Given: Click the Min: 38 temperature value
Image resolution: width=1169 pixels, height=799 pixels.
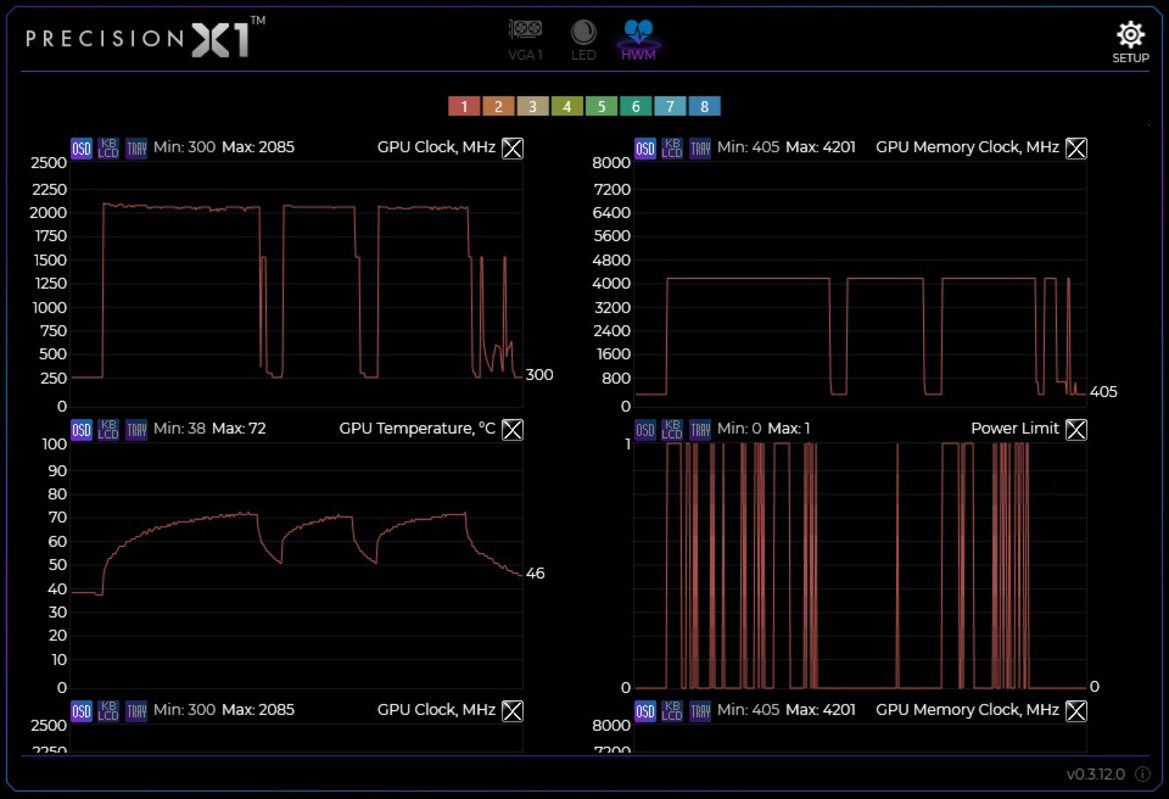Looking at the screenshot, I should 179,429.
